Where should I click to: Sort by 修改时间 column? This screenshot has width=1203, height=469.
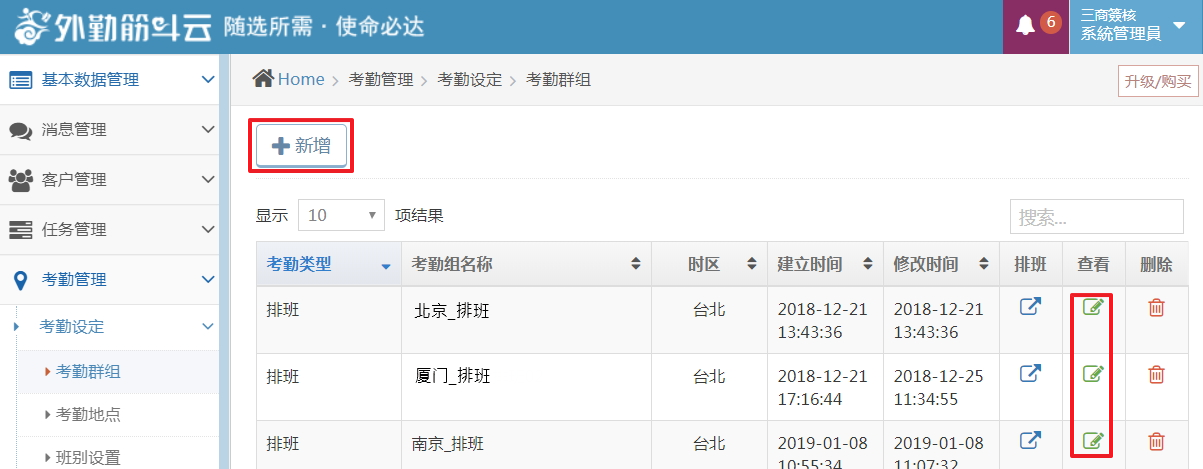(941, 264)
